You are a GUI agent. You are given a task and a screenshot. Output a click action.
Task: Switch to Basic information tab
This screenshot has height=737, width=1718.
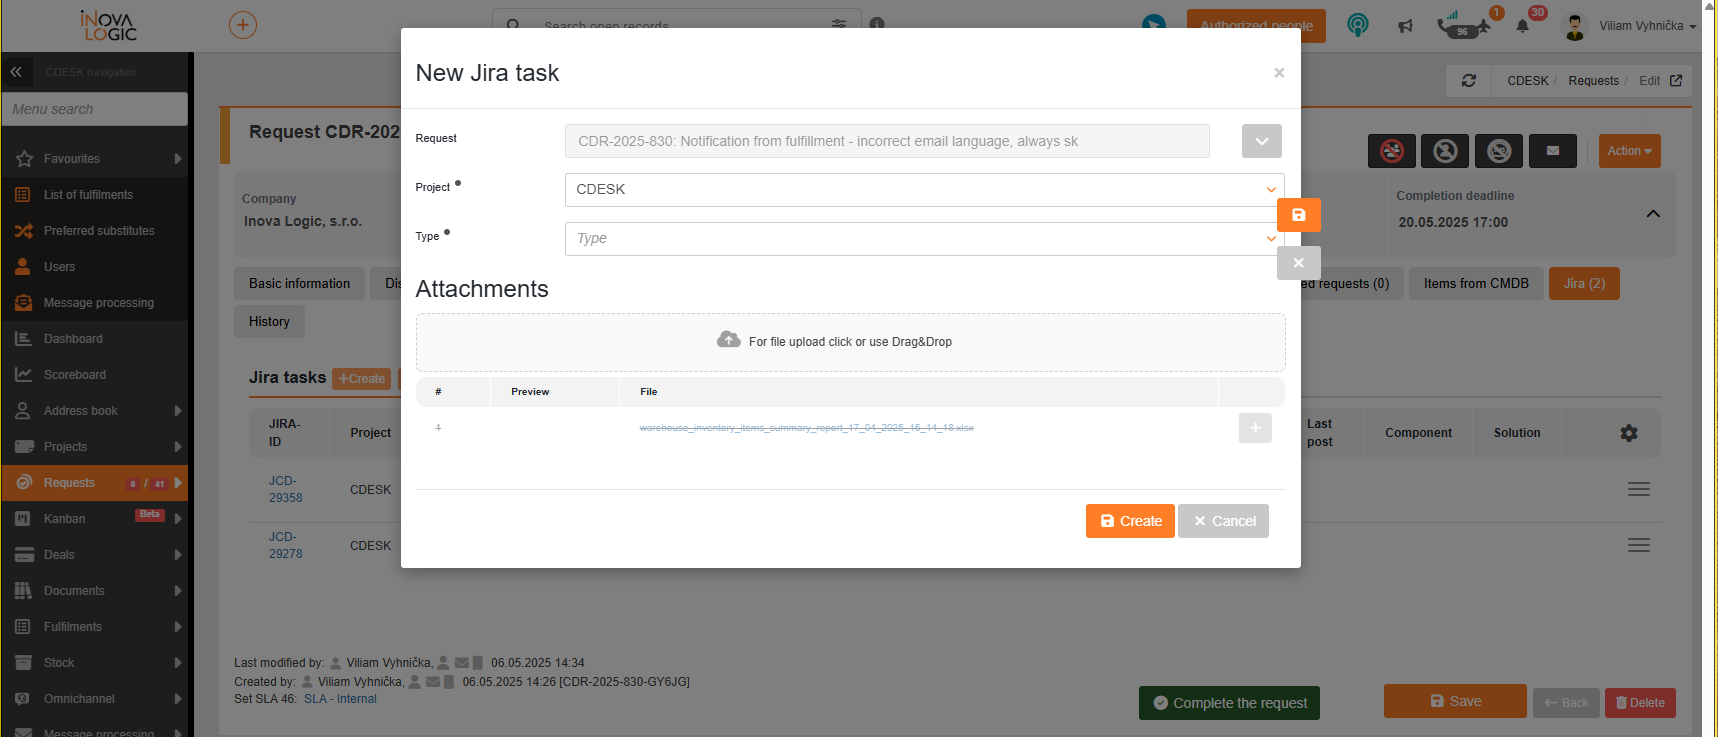(299, 284)
